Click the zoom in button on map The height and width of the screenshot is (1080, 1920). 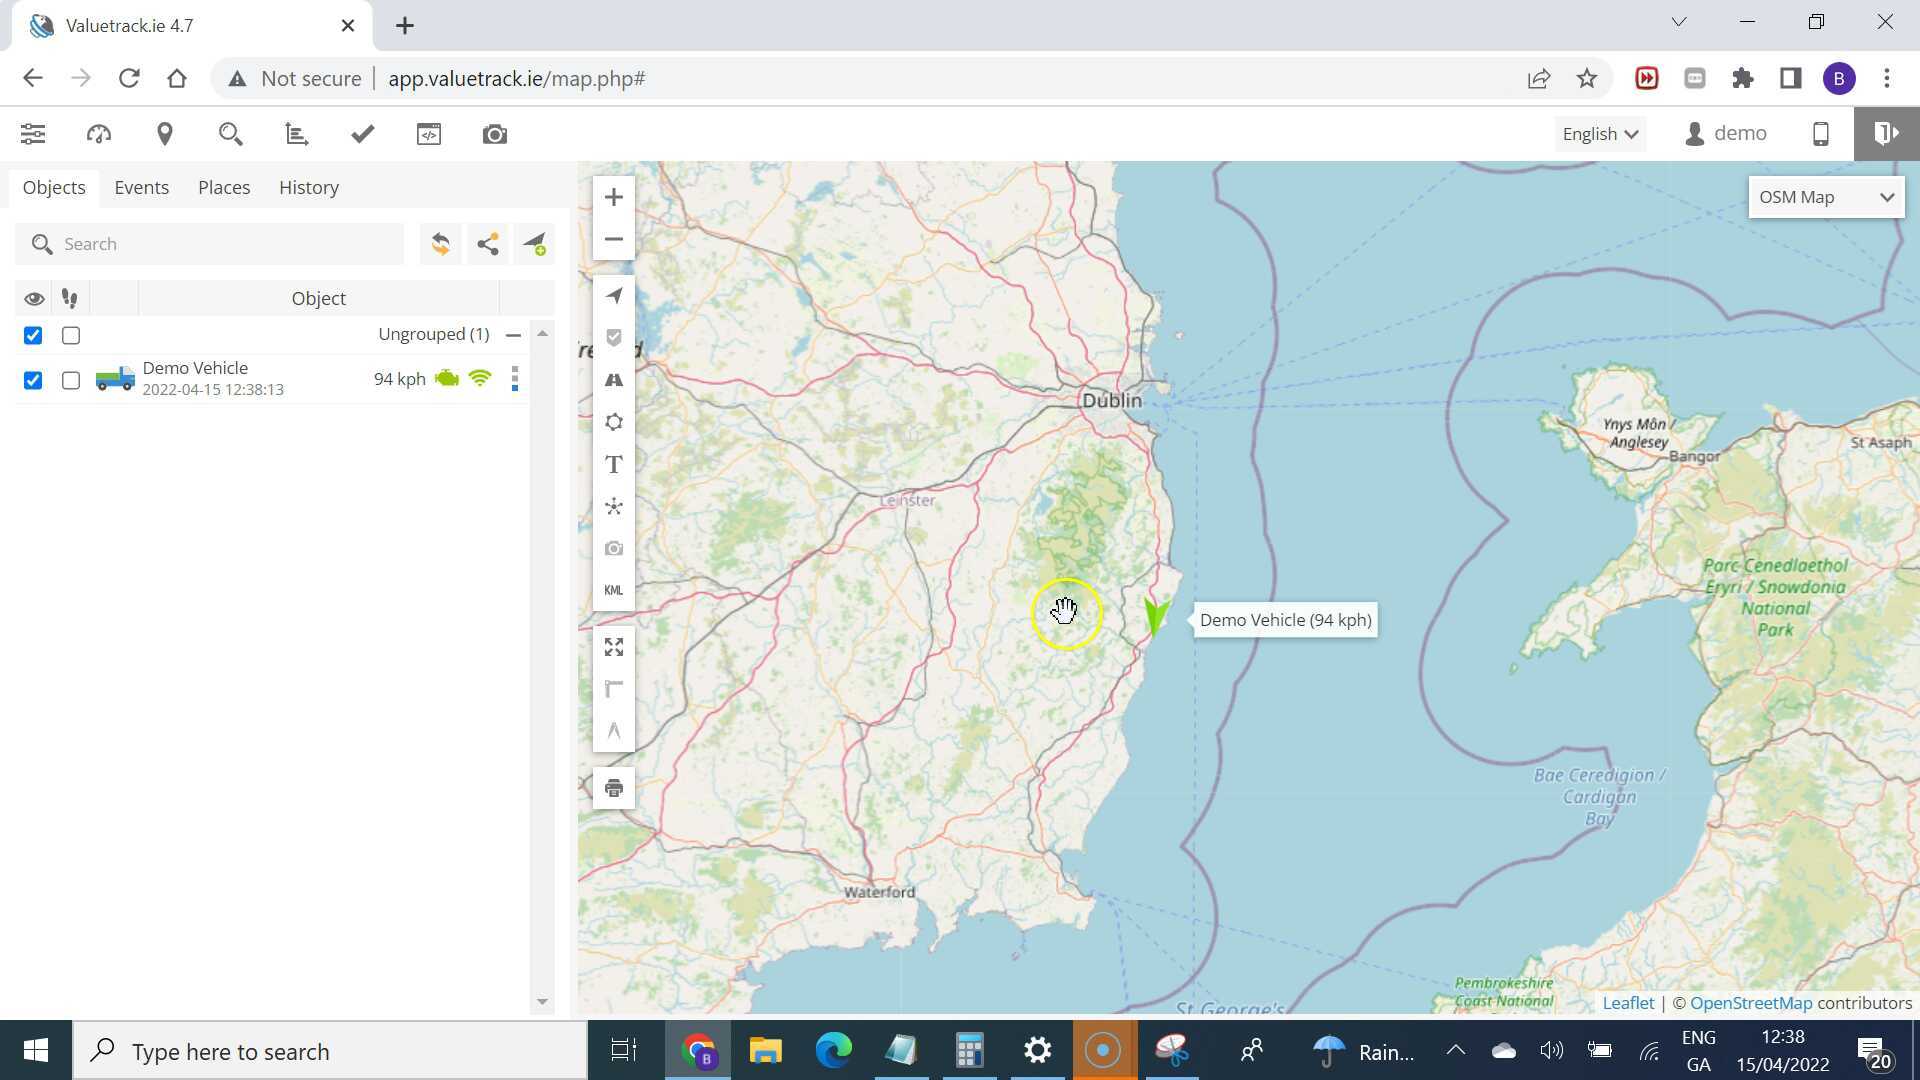pos(613,196)
